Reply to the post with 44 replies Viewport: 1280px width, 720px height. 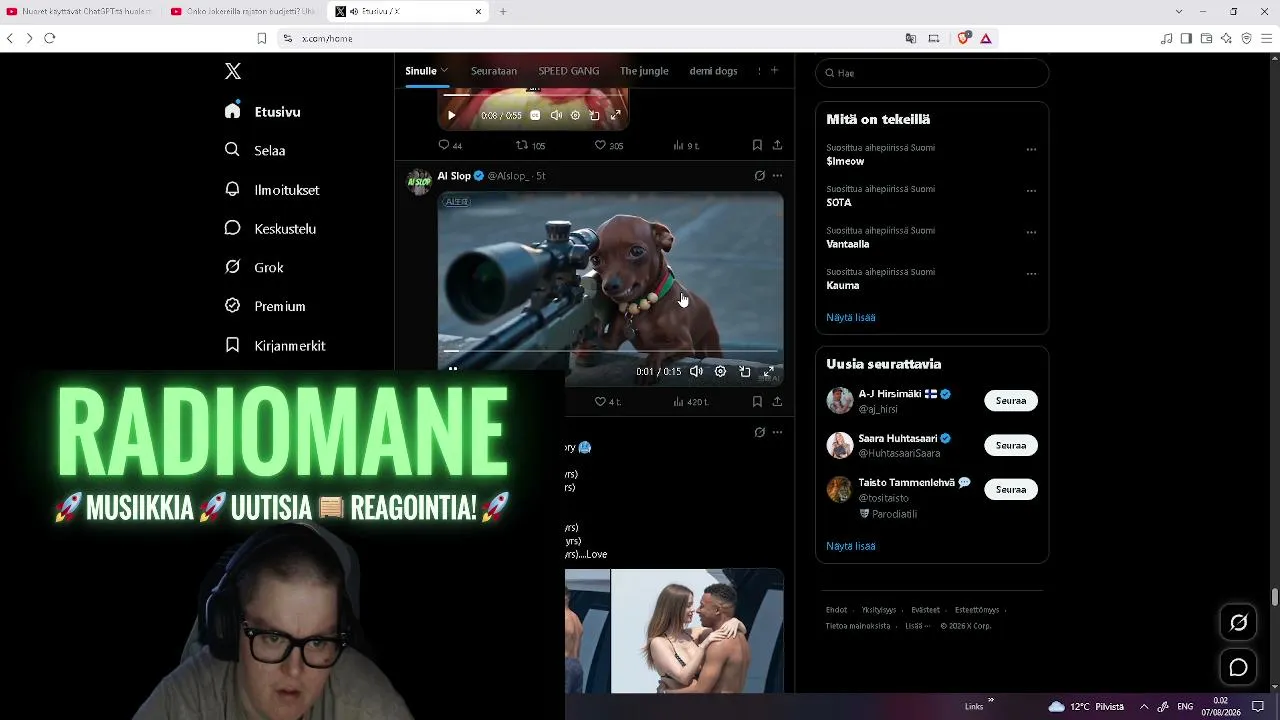pyautogui.click(x=450, y=145)
